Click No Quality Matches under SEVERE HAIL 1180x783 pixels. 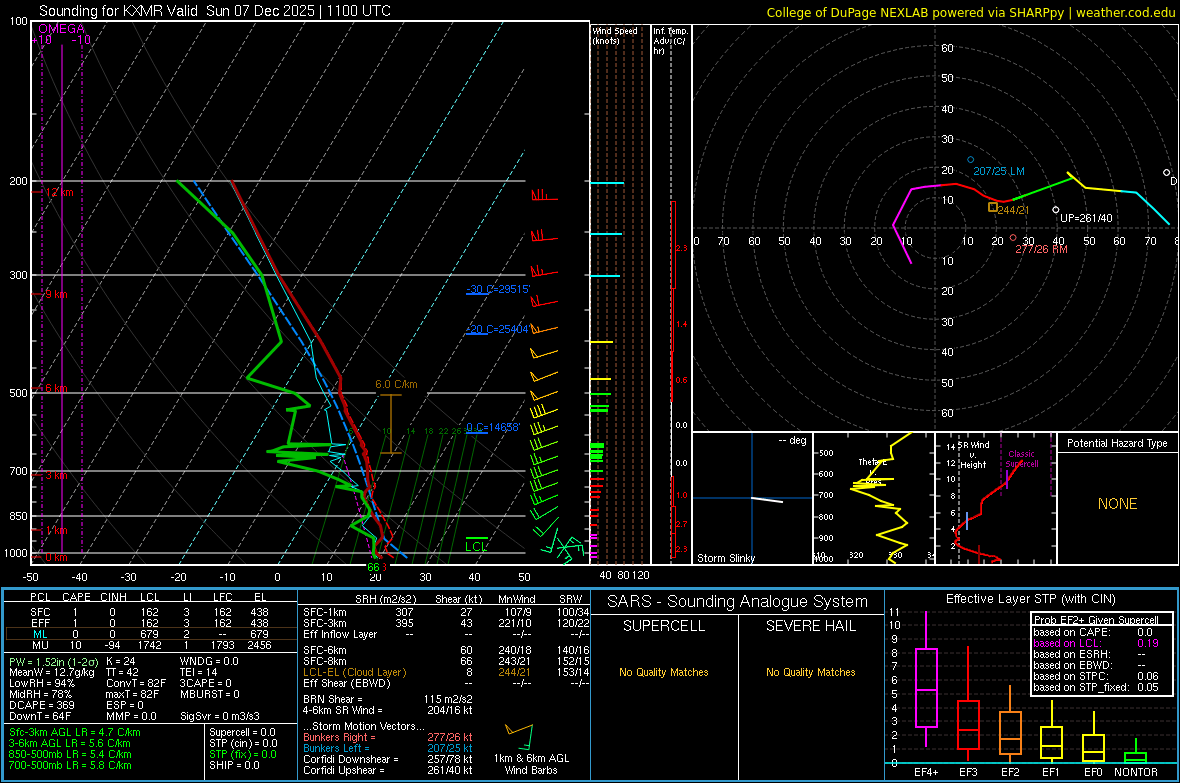coord(810,672)
